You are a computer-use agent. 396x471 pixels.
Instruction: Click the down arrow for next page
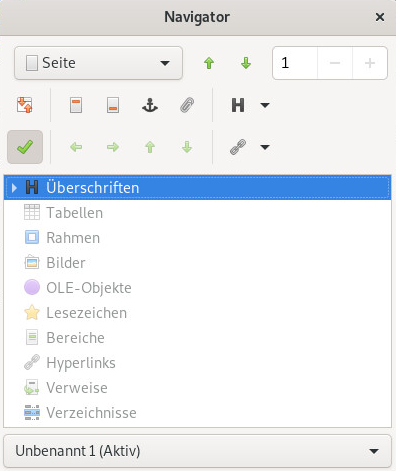246,63
